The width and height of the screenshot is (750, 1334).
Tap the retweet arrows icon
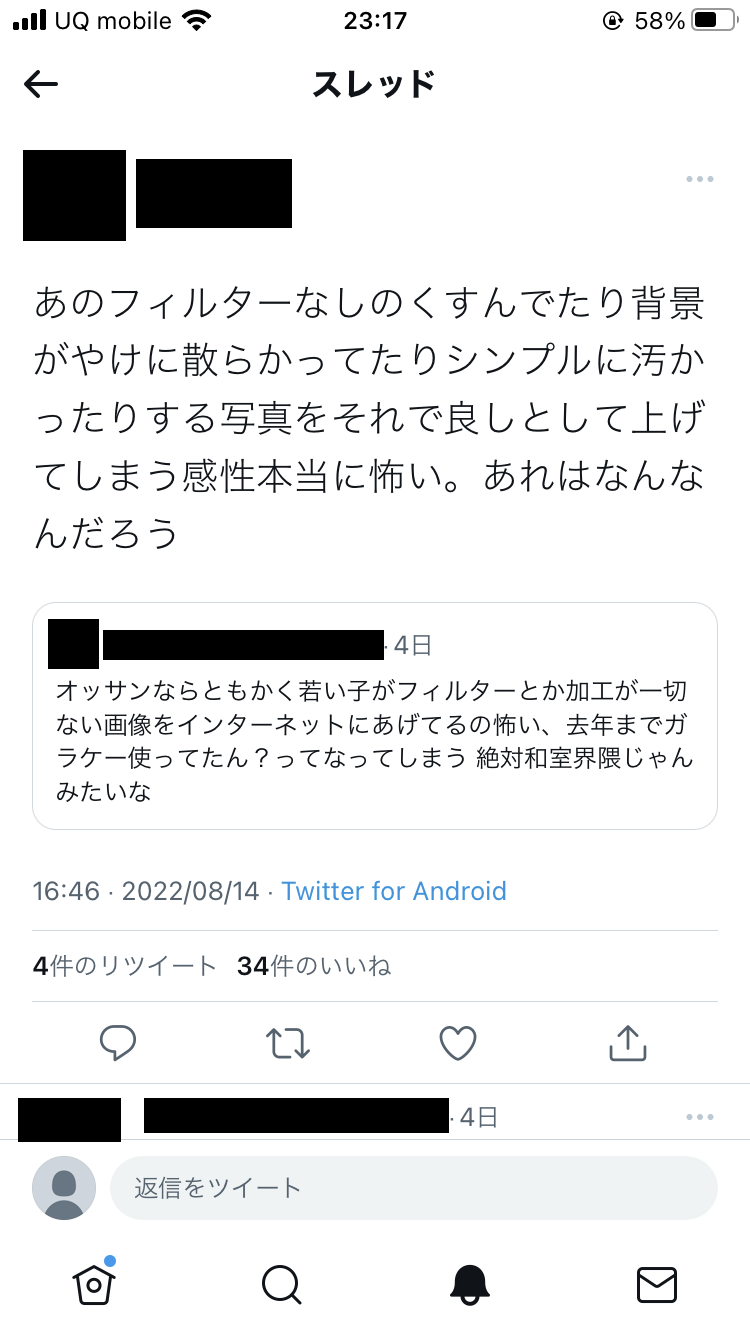click(288, 1043)
